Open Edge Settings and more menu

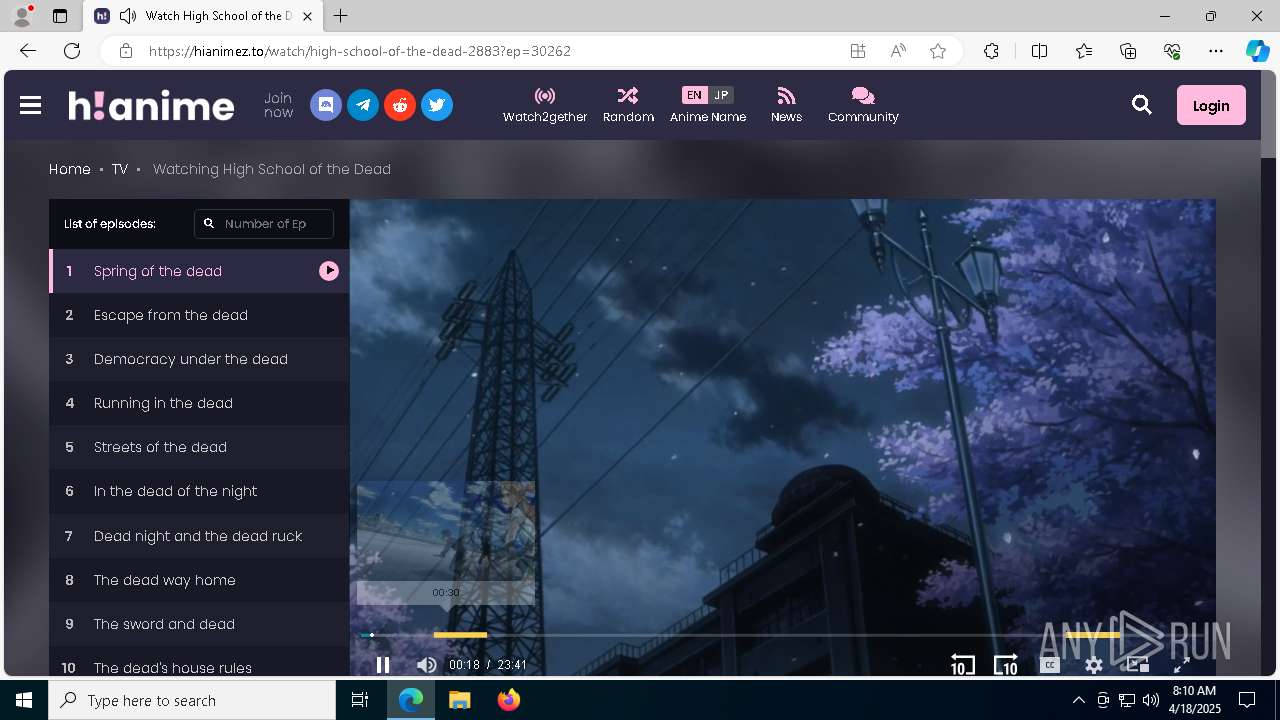point(1216,51)
